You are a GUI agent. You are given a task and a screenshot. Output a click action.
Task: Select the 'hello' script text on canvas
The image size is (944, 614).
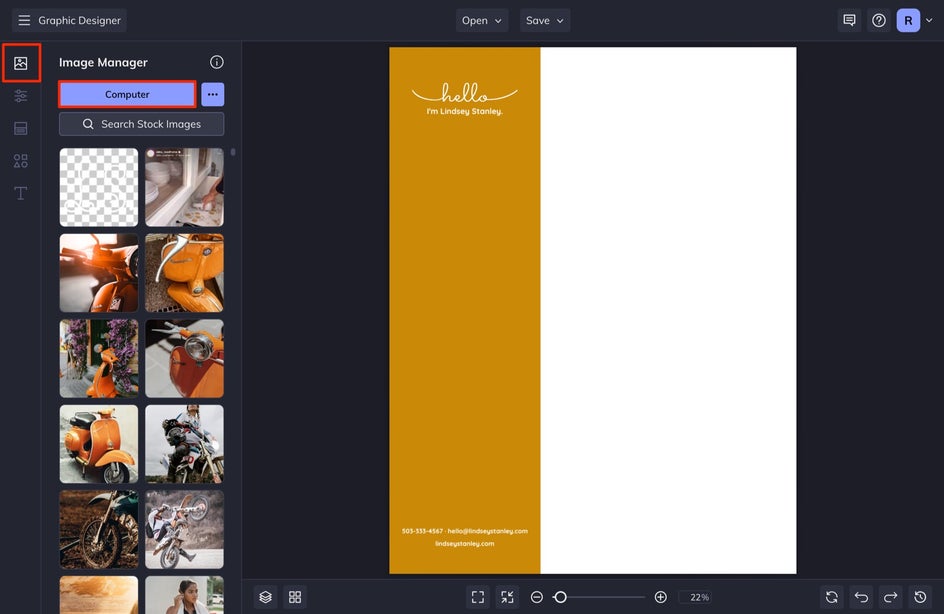coord(464,93)
